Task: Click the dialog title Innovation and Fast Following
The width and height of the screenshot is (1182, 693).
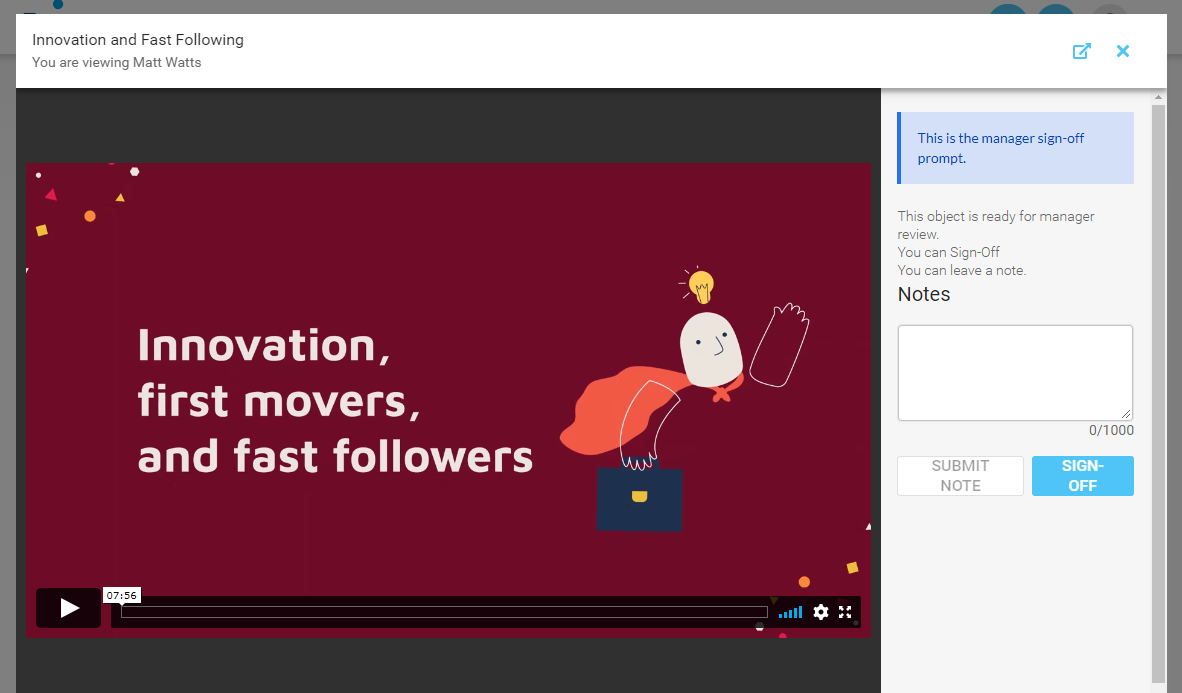Action: pos(138,40)
